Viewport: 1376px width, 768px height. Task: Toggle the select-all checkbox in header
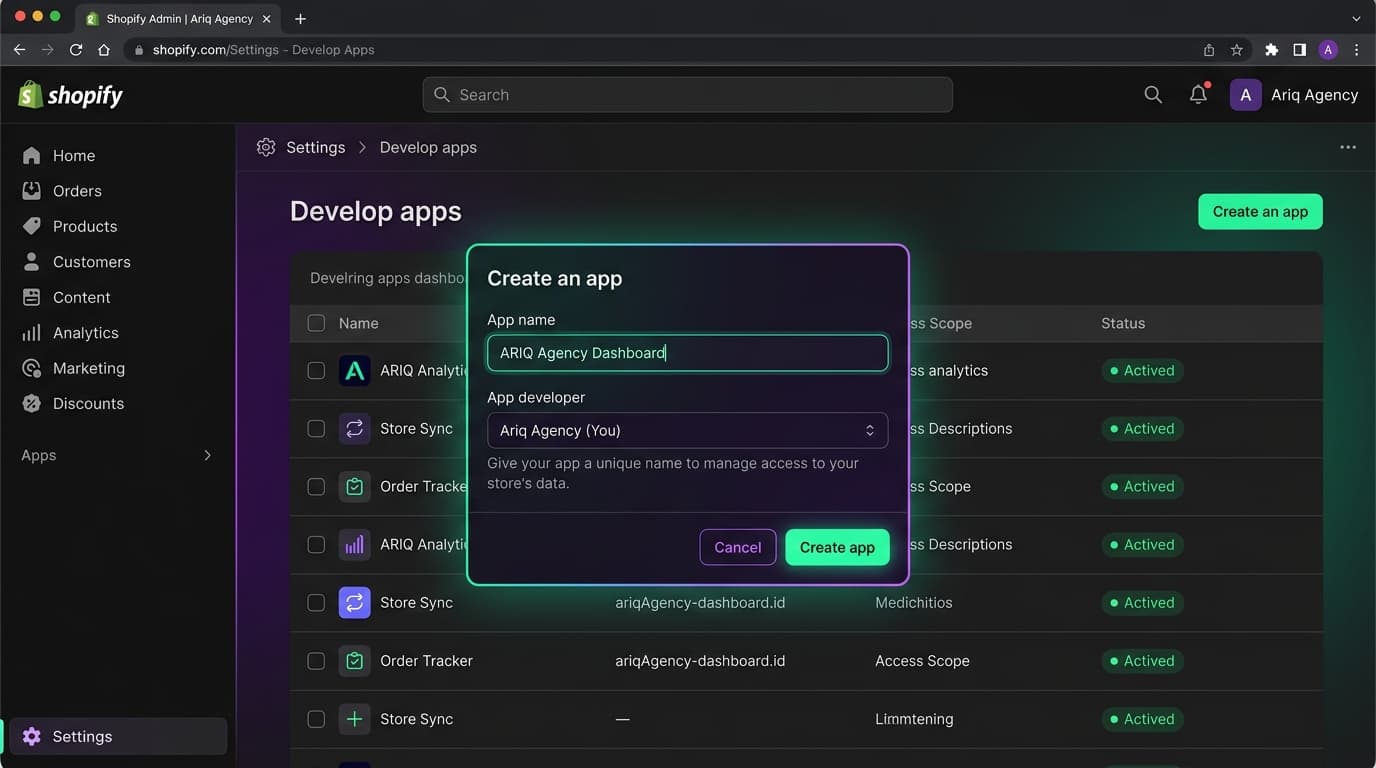(316, 323)
